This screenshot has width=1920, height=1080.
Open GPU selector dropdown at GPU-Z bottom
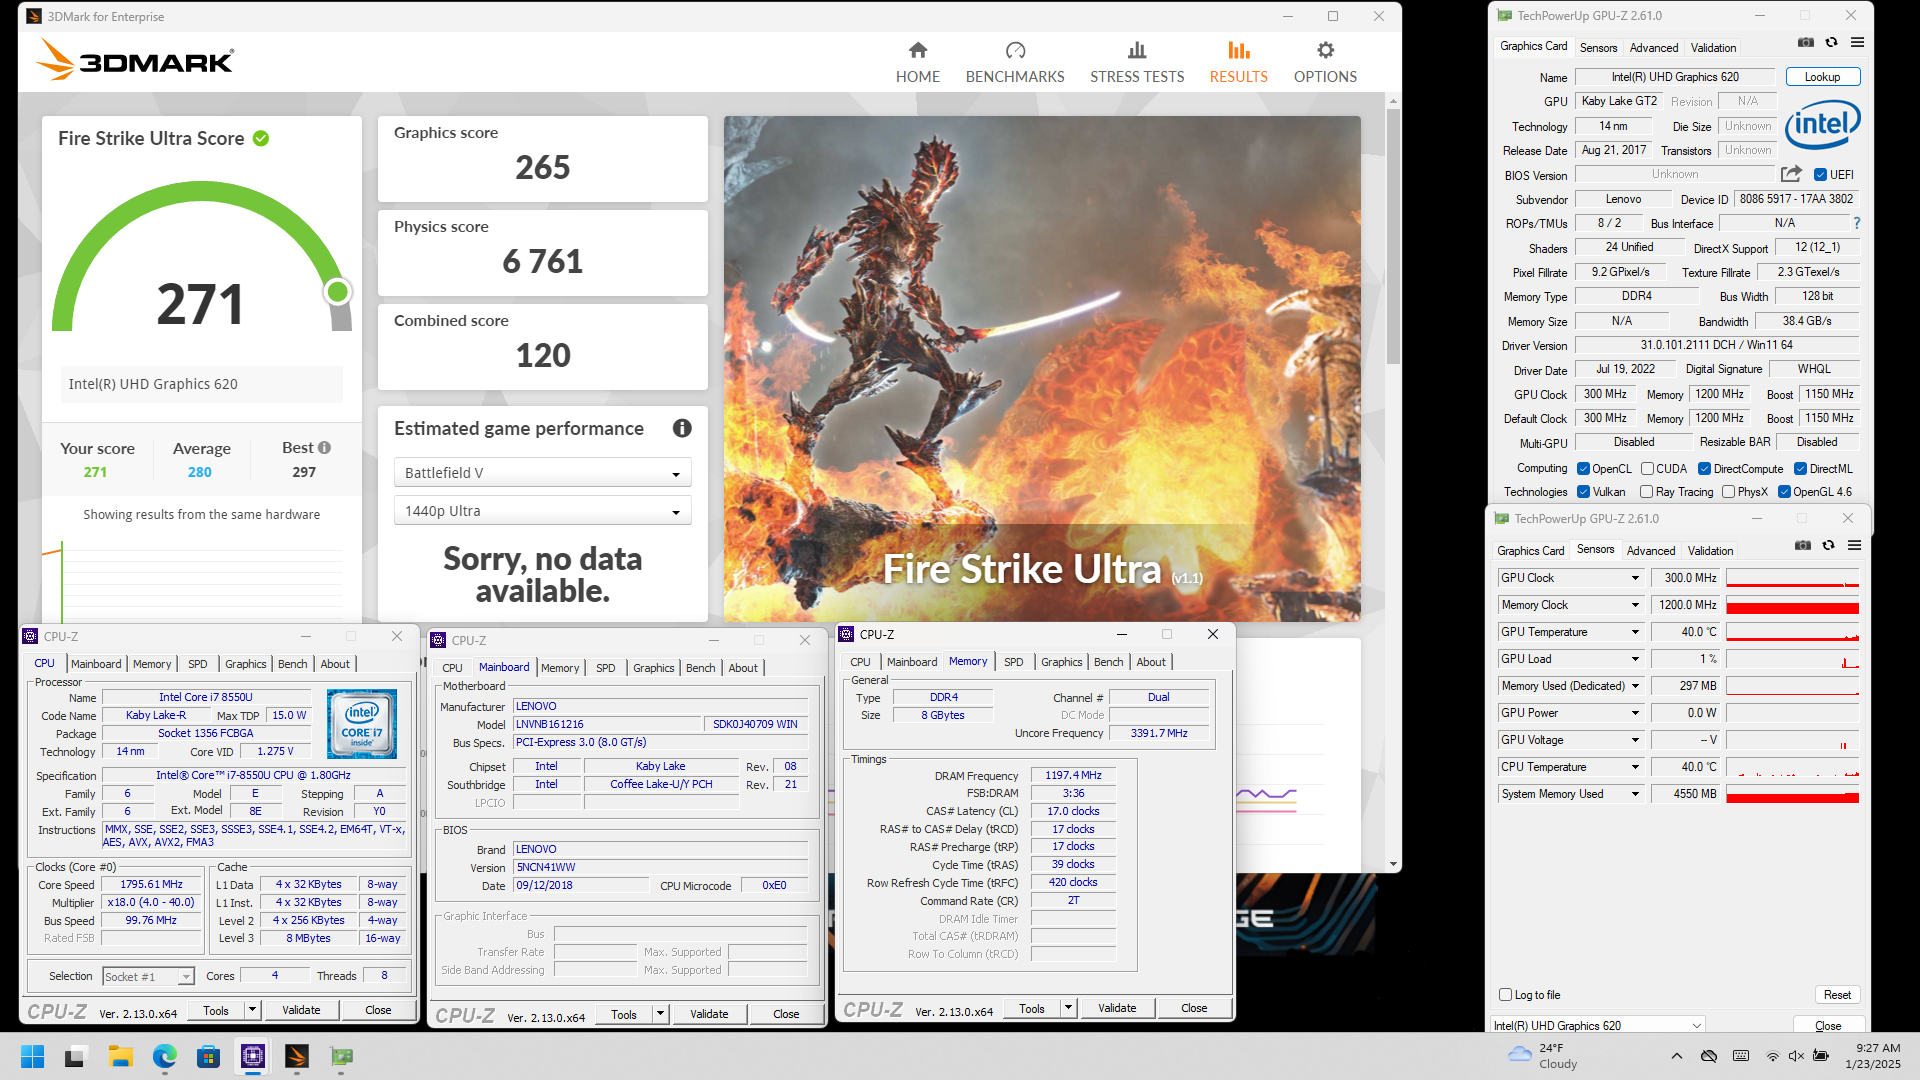pos(1597,1025)
